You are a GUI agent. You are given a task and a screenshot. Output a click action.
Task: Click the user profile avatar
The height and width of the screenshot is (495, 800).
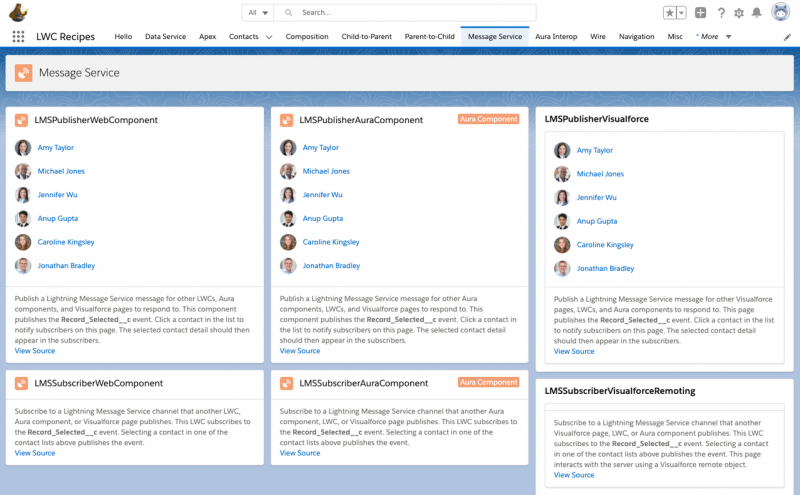pyautogui.click(x=780, y=12)
